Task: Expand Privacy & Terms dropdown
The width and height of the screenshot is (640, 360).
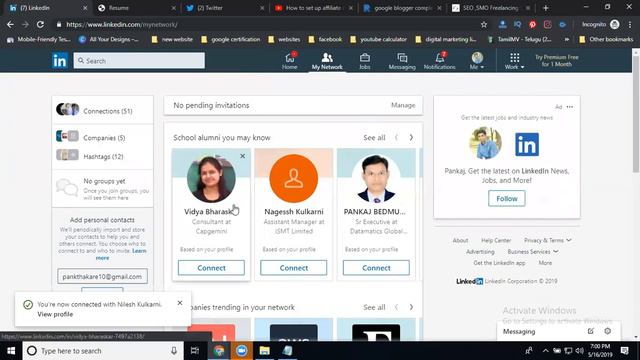Action: [x=547, y=240]
